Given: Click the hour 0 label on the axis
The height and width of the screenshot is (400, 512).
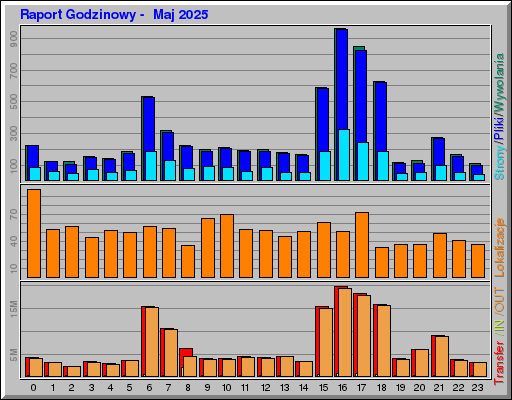Looking at the screenshot, I should [33, 388].
